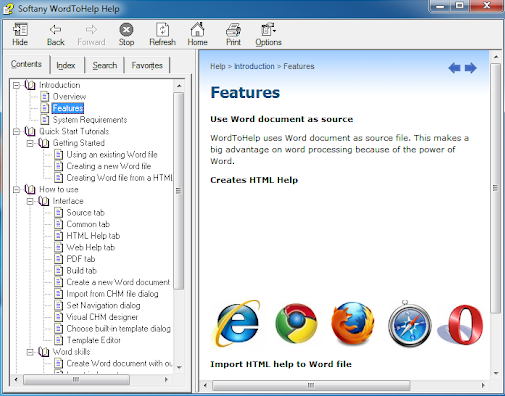Image resolution: width=505 pixels, height=396 pixels.
Task: Follow the Introduction breadcrumb link
Action: pos(254,66)
